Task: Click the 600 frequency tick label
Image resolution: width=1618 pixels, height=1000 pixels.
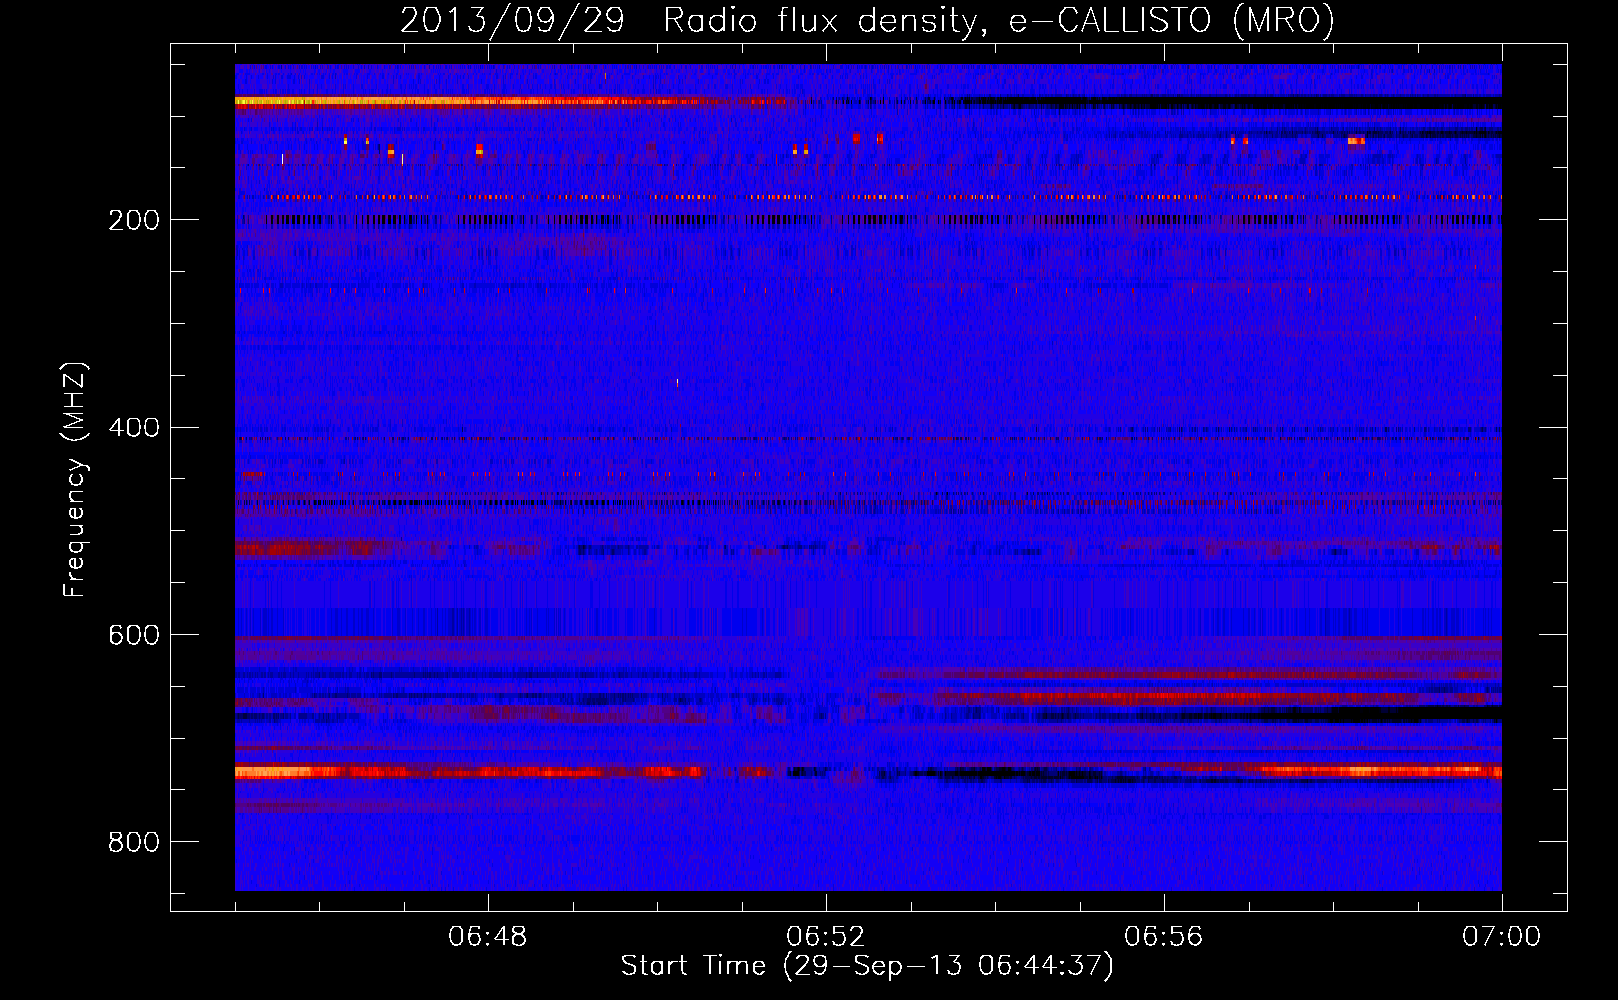Action: pos(134,635)
